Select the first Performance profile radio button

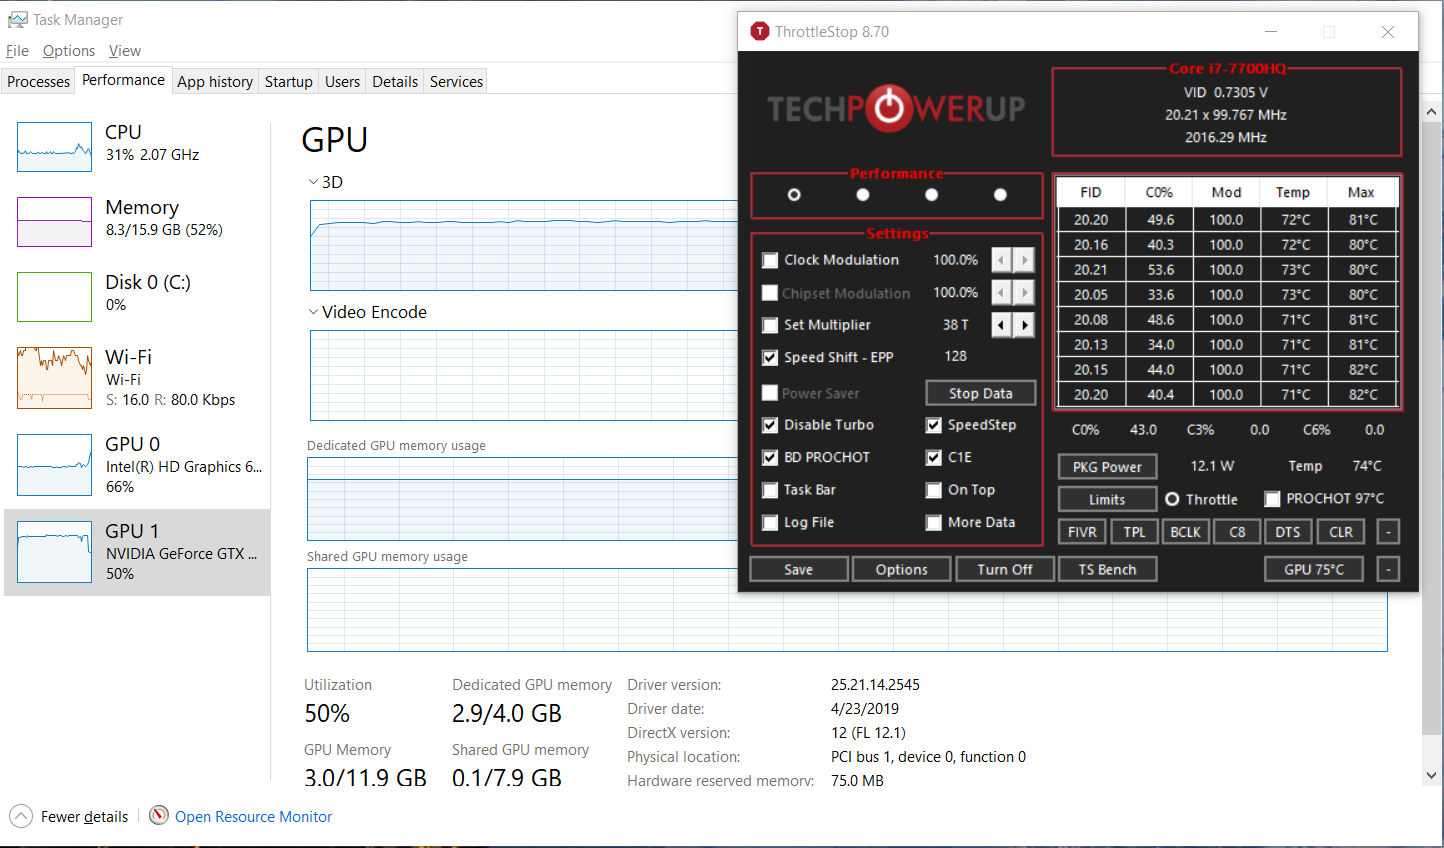click(x=794, y=195)
